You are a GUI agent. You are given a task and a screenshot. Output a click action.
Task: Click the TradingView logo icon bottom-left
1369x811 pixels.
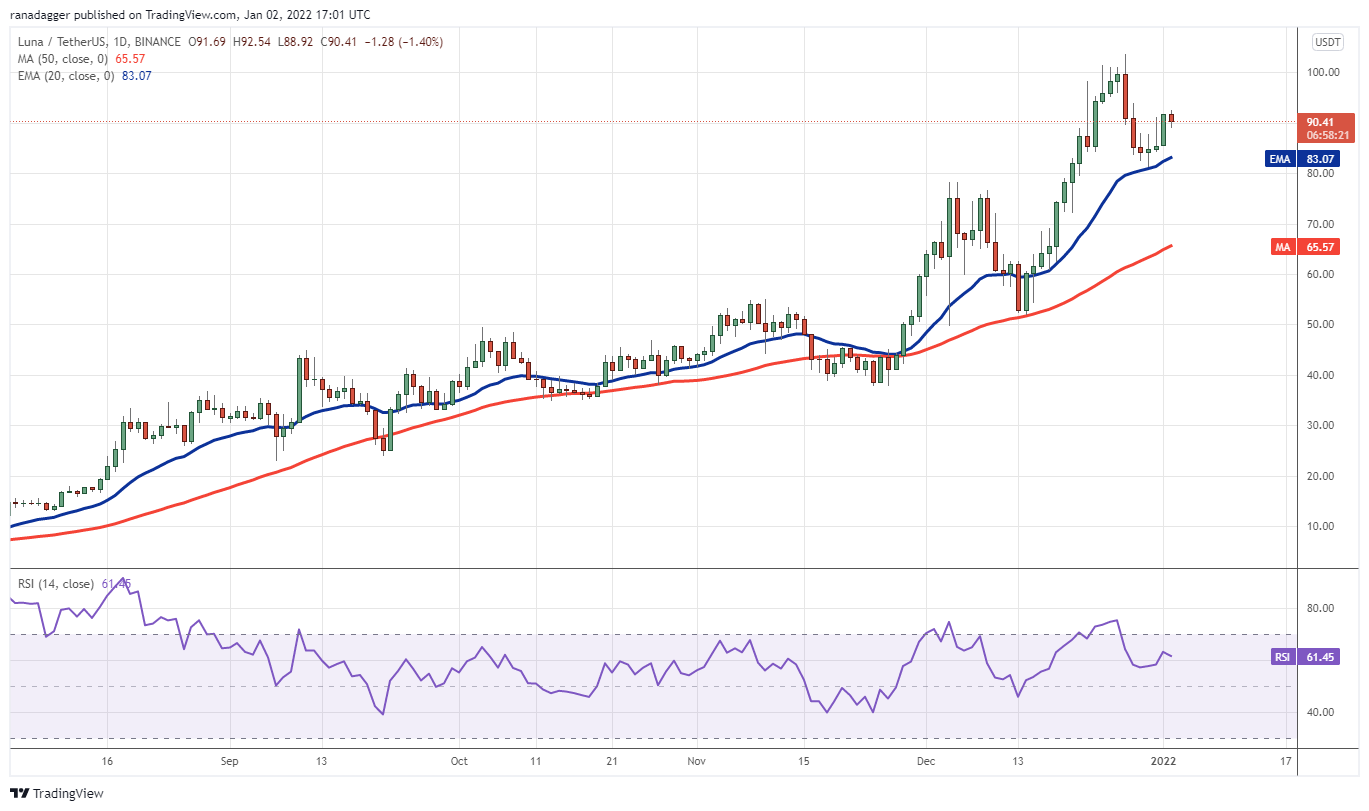click(x=18, y=794)
